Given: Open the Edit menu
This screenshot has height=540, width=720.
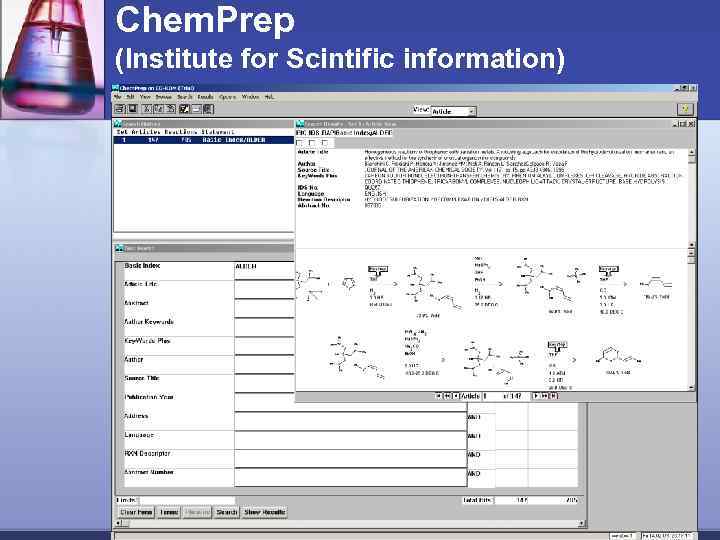Looking at the screenshot, I should (x=130, y=97).
